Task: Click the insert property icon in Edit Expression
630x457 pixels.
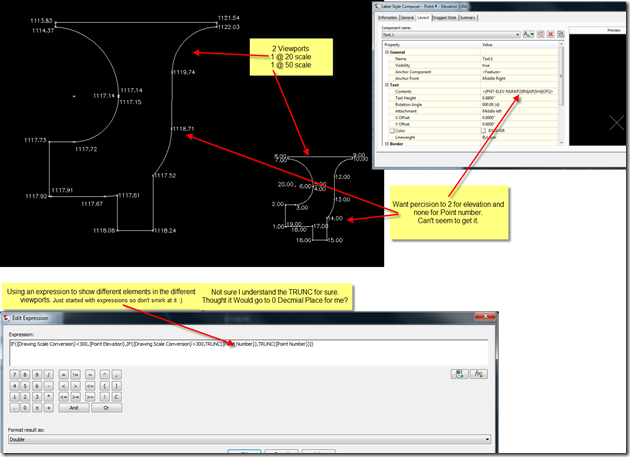Action: coord(458,374)
